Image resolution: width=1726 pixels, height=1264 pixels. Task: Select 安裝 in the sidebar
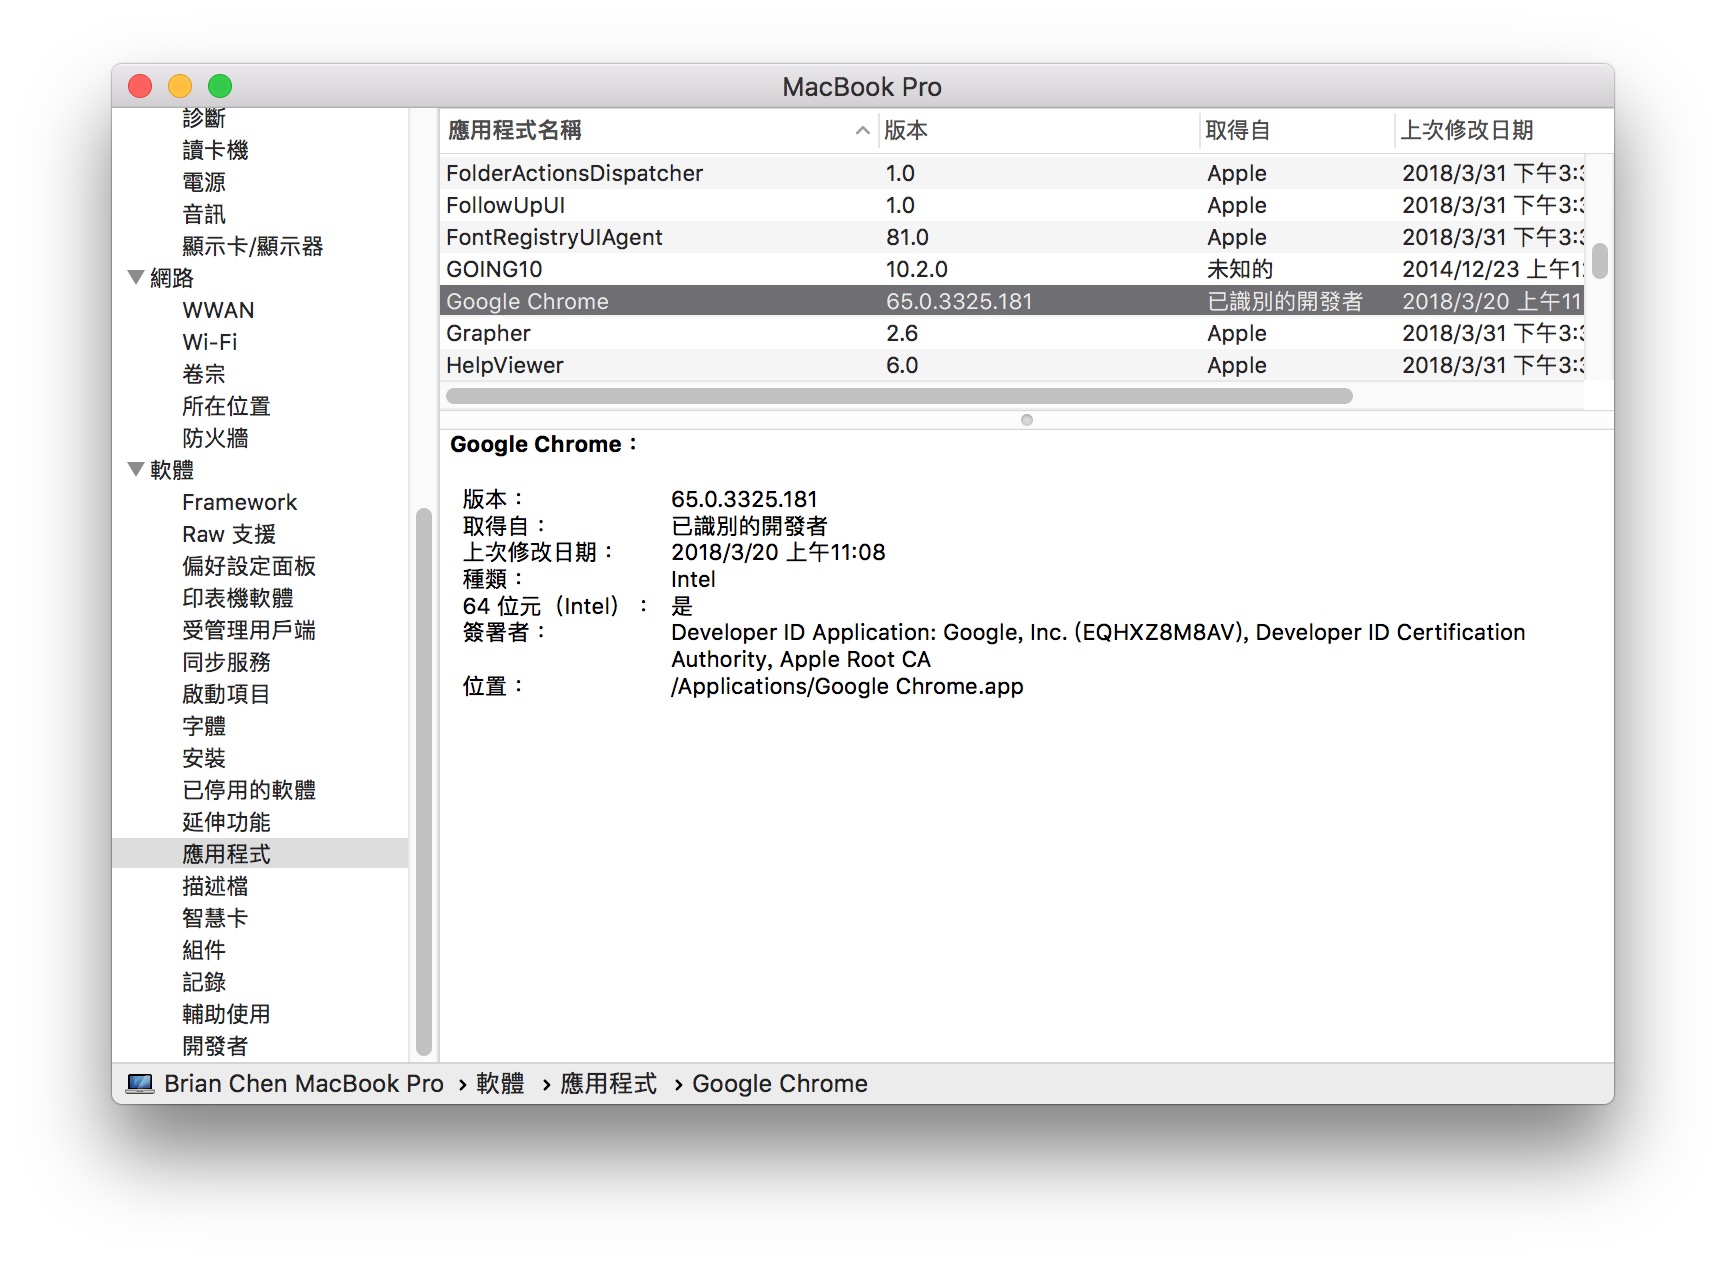coord(204,758)
